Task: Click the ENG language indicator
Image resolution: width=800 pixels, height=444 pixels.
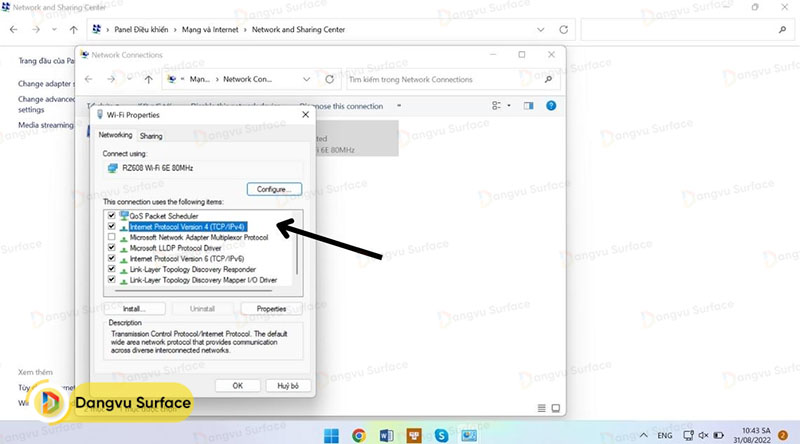Action: tap(664, 435)
